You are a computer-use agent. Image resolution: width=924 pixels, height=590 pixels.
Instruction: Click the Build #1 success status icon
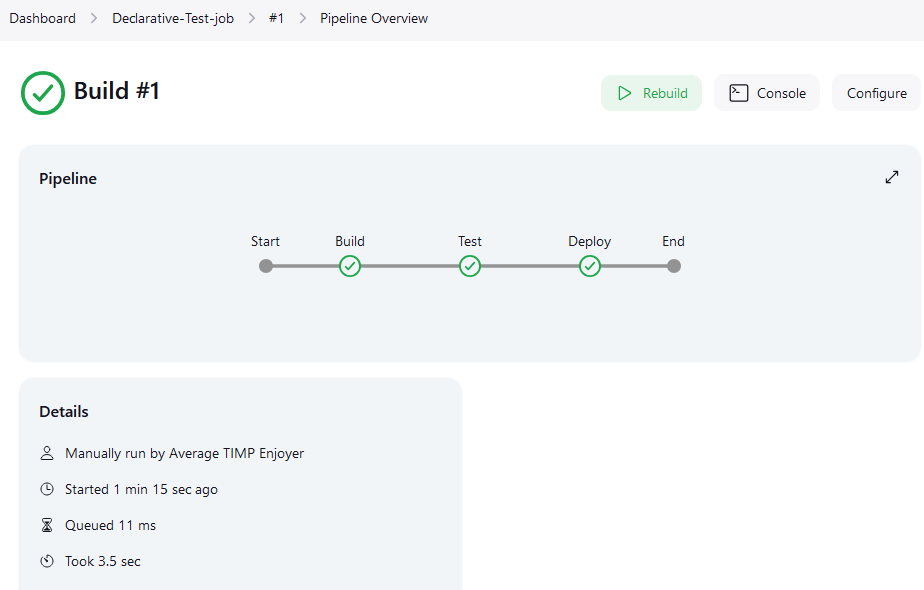pos(43,93)
